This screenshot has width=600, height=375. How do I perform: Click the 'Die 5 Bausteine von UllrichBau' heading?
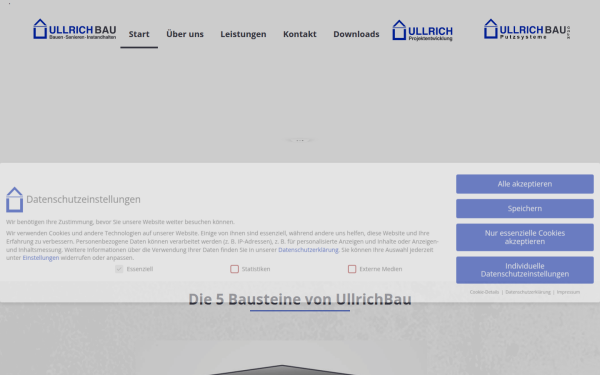[300, 299]
